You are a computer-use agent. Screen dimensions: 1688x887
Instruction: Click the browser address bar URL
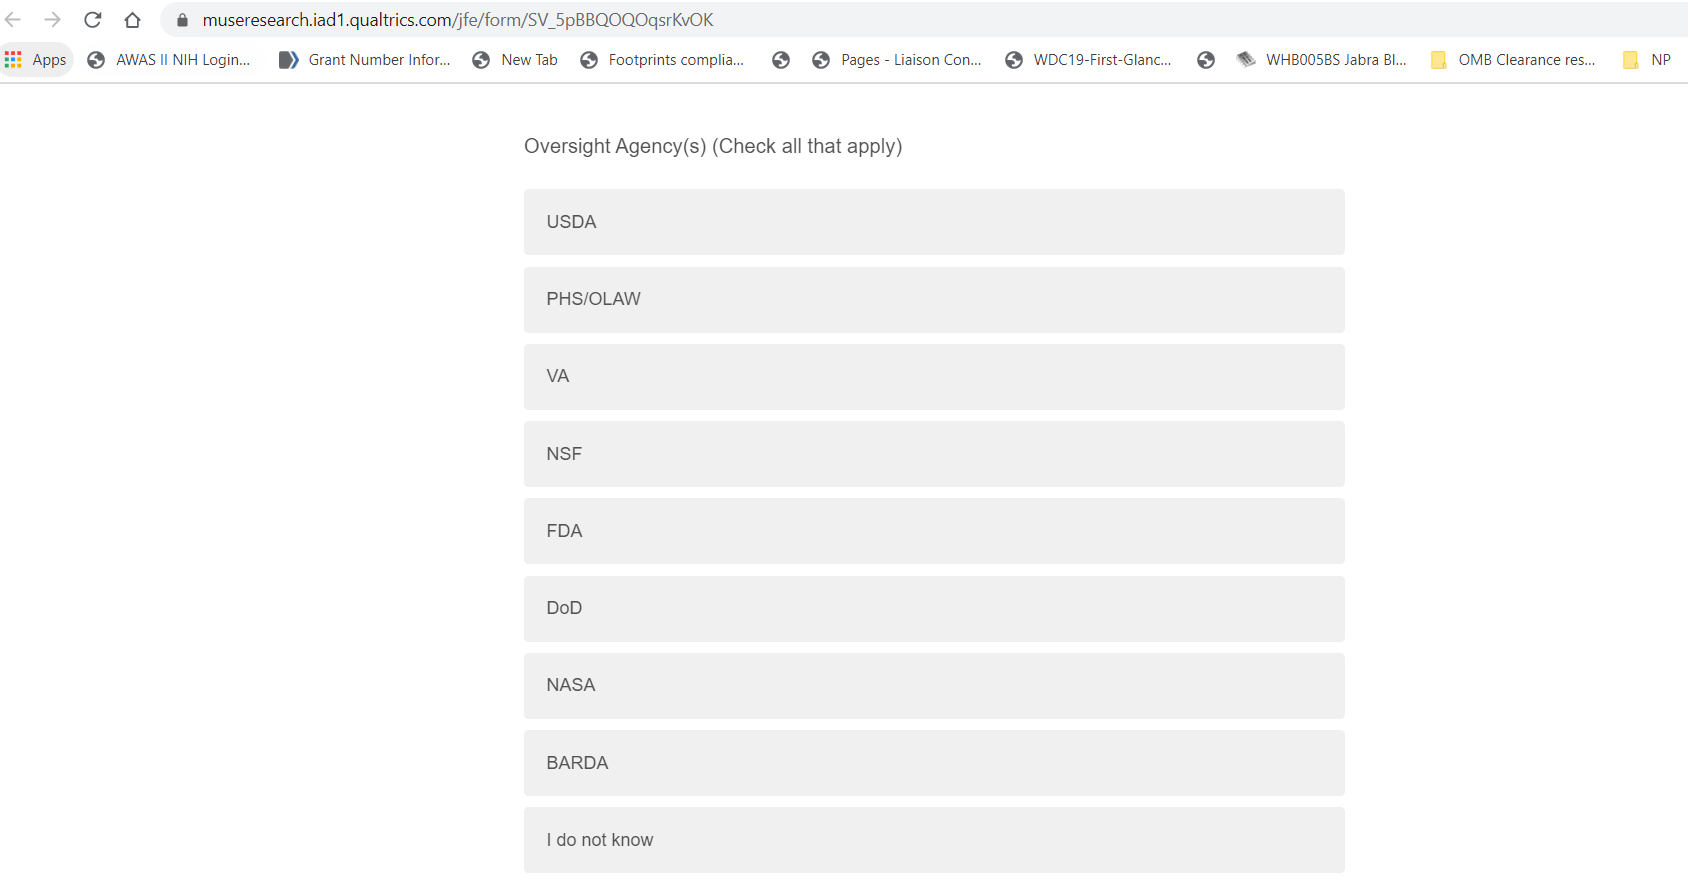[458, 20]
